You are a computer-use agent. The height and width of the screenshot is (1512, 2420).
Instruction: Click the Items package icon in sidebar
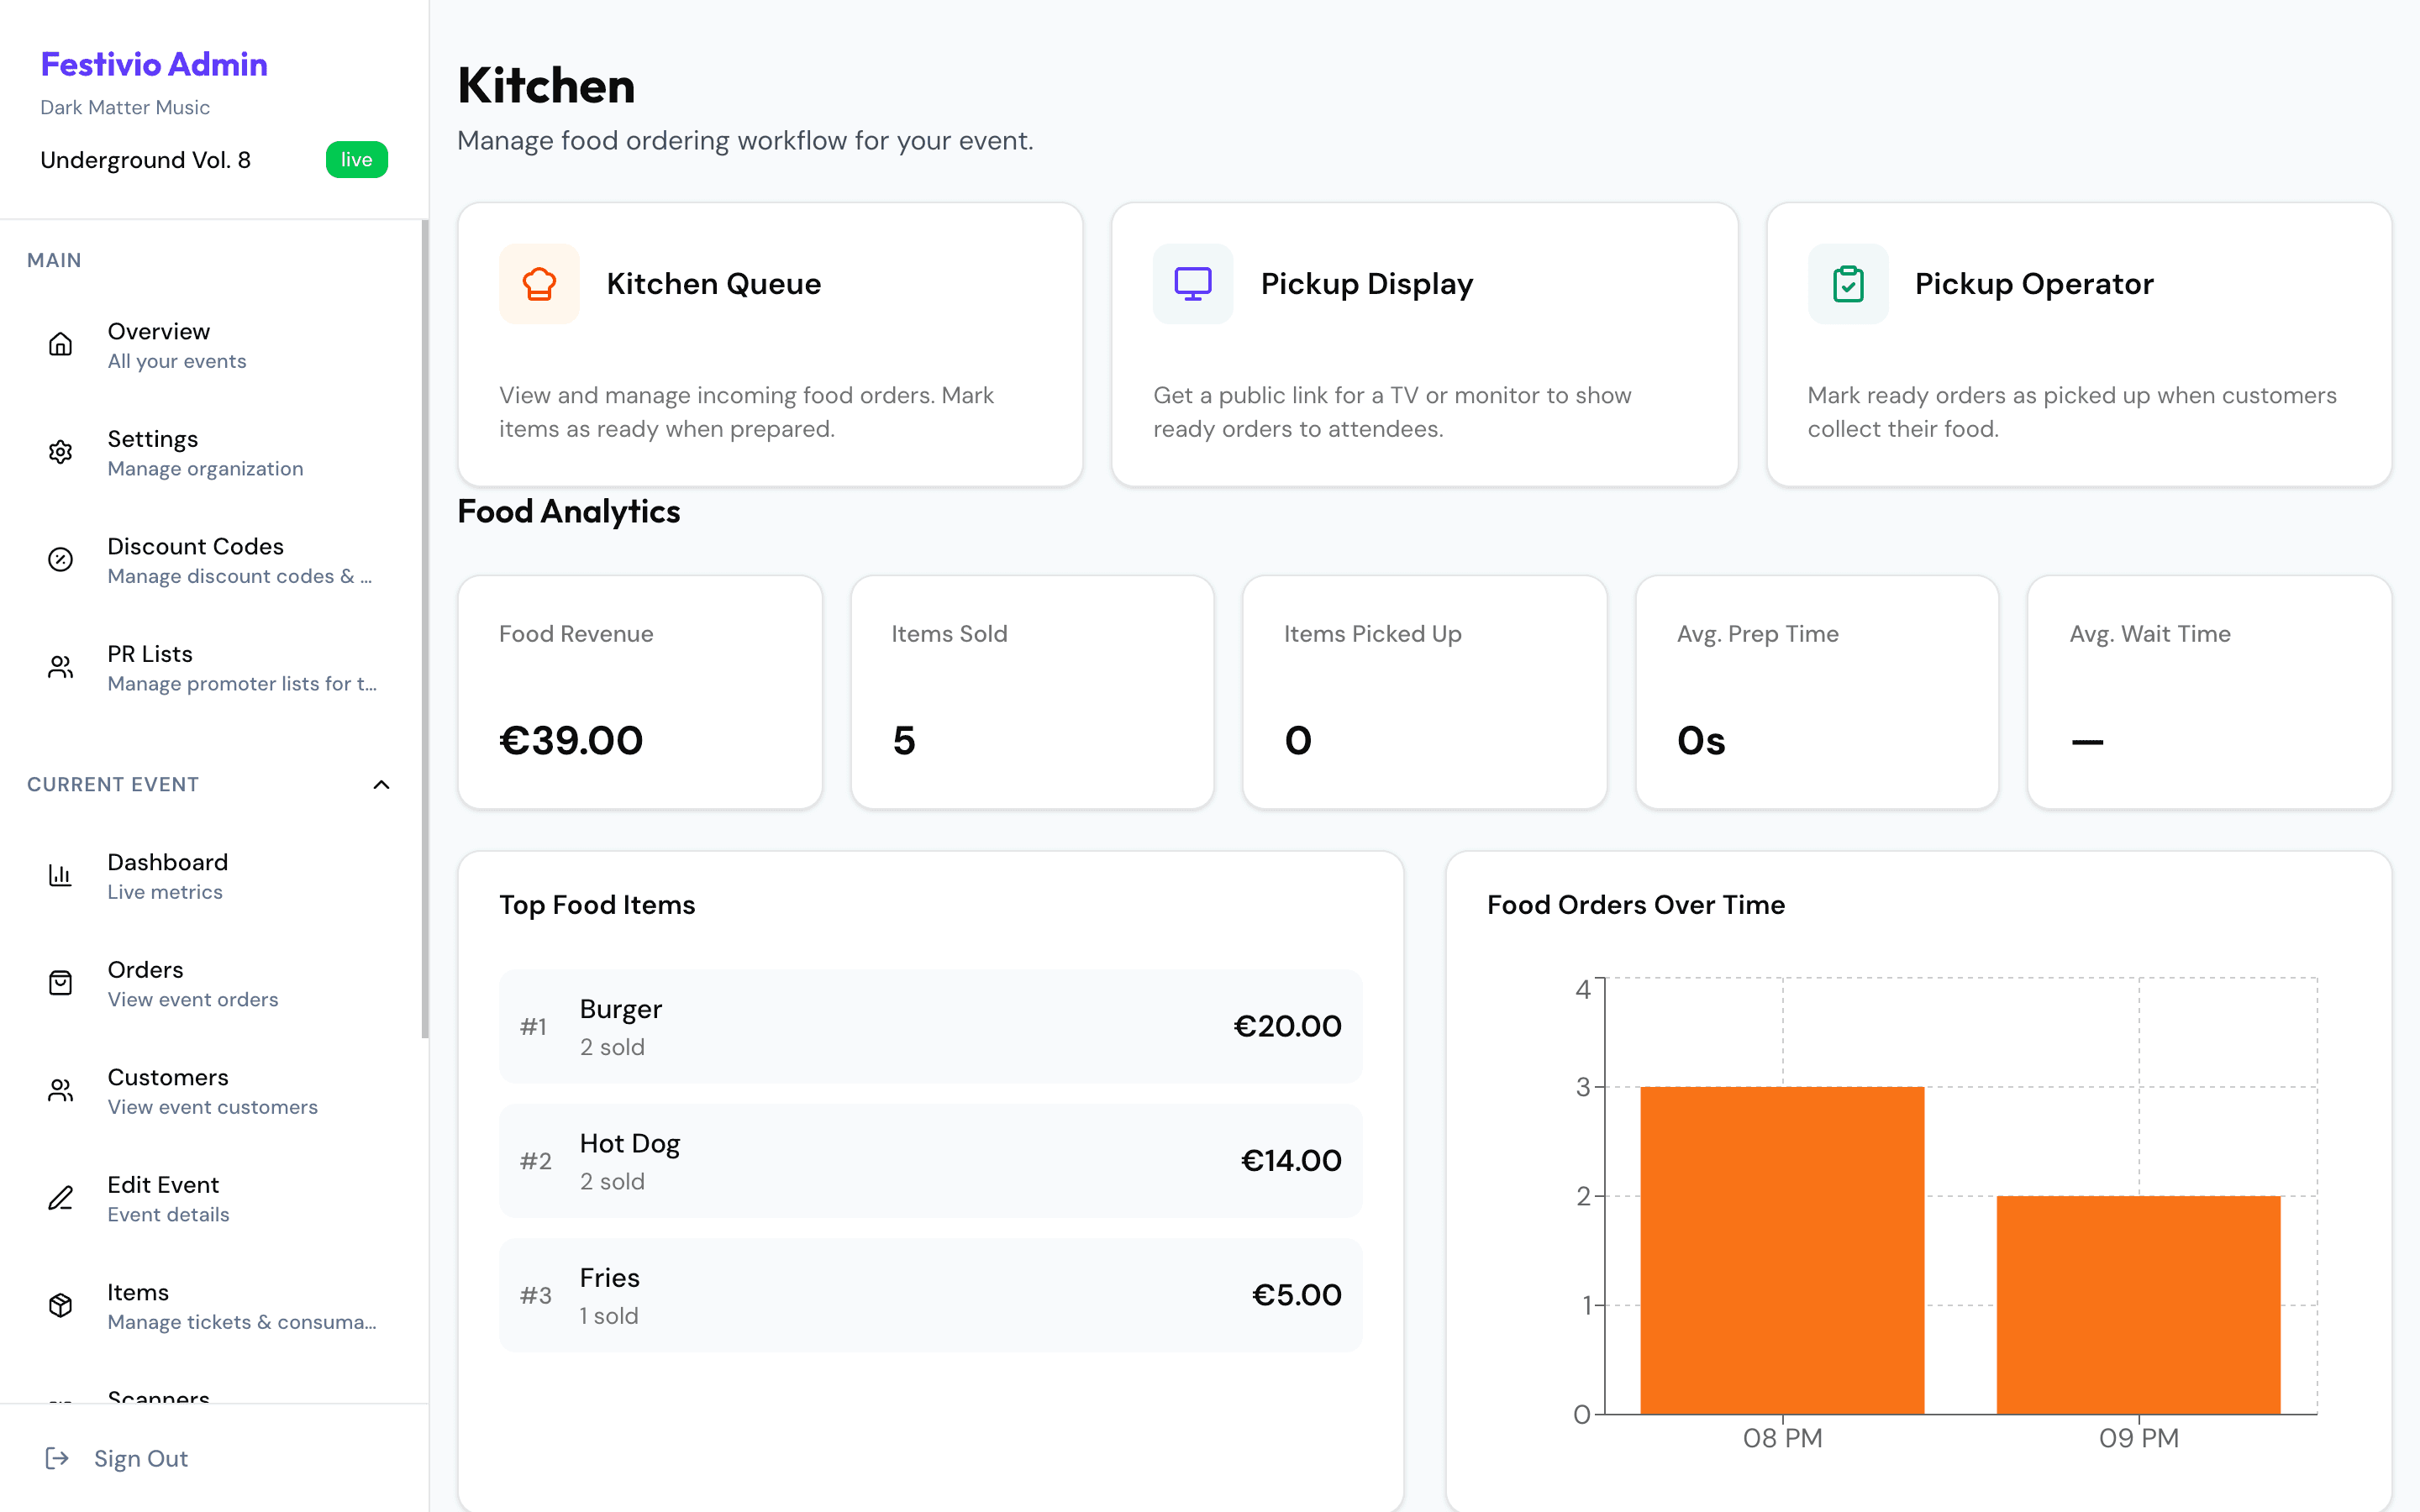(x=60, y=1305)
